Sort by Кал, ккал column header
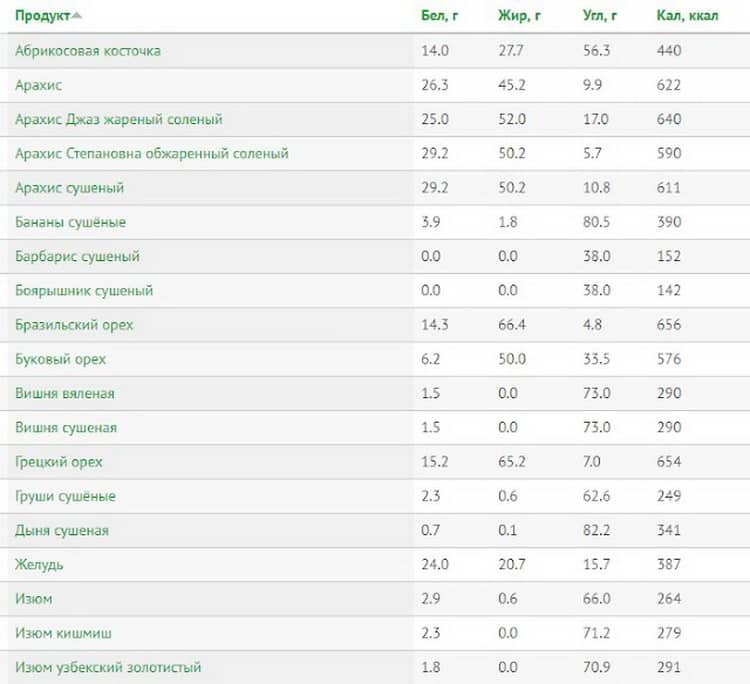The height and width of the screenshot is (684, 750). click(x=687, y=15)
